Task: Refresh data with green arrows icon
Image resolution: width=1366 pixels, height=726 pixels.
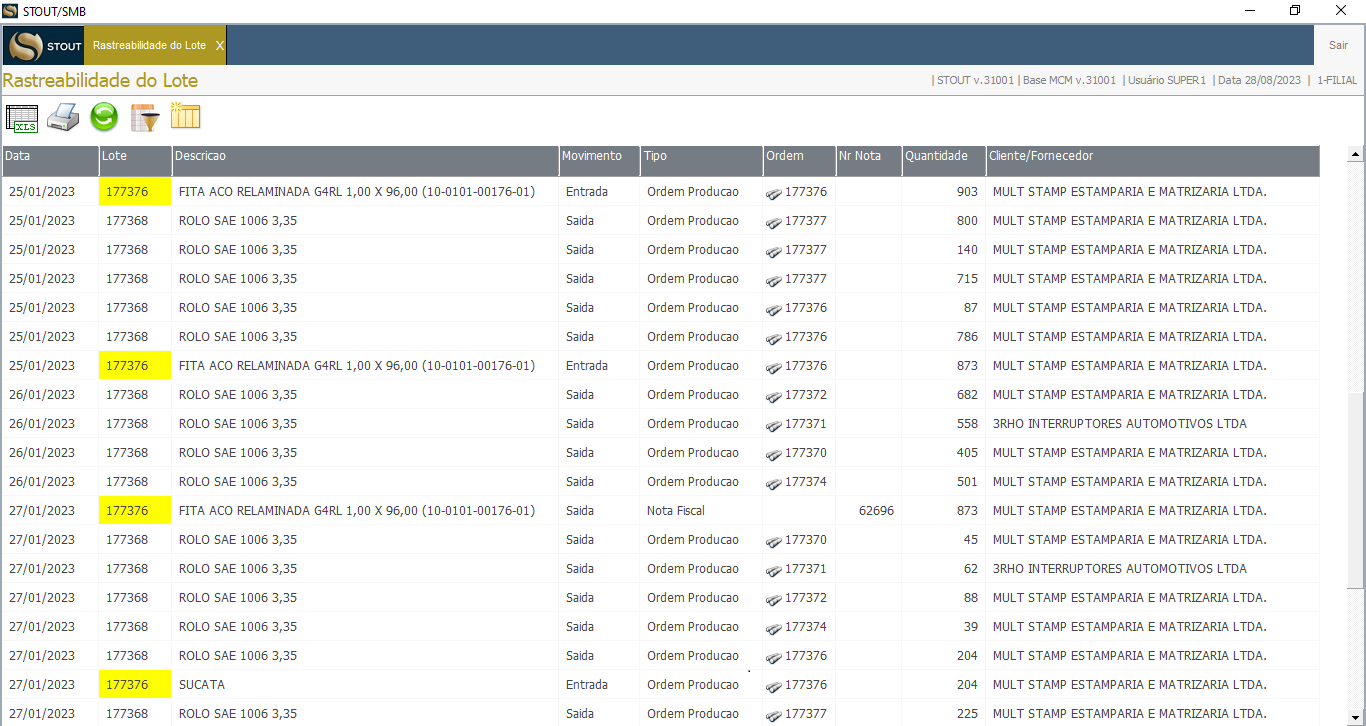Action: [104, 118]
